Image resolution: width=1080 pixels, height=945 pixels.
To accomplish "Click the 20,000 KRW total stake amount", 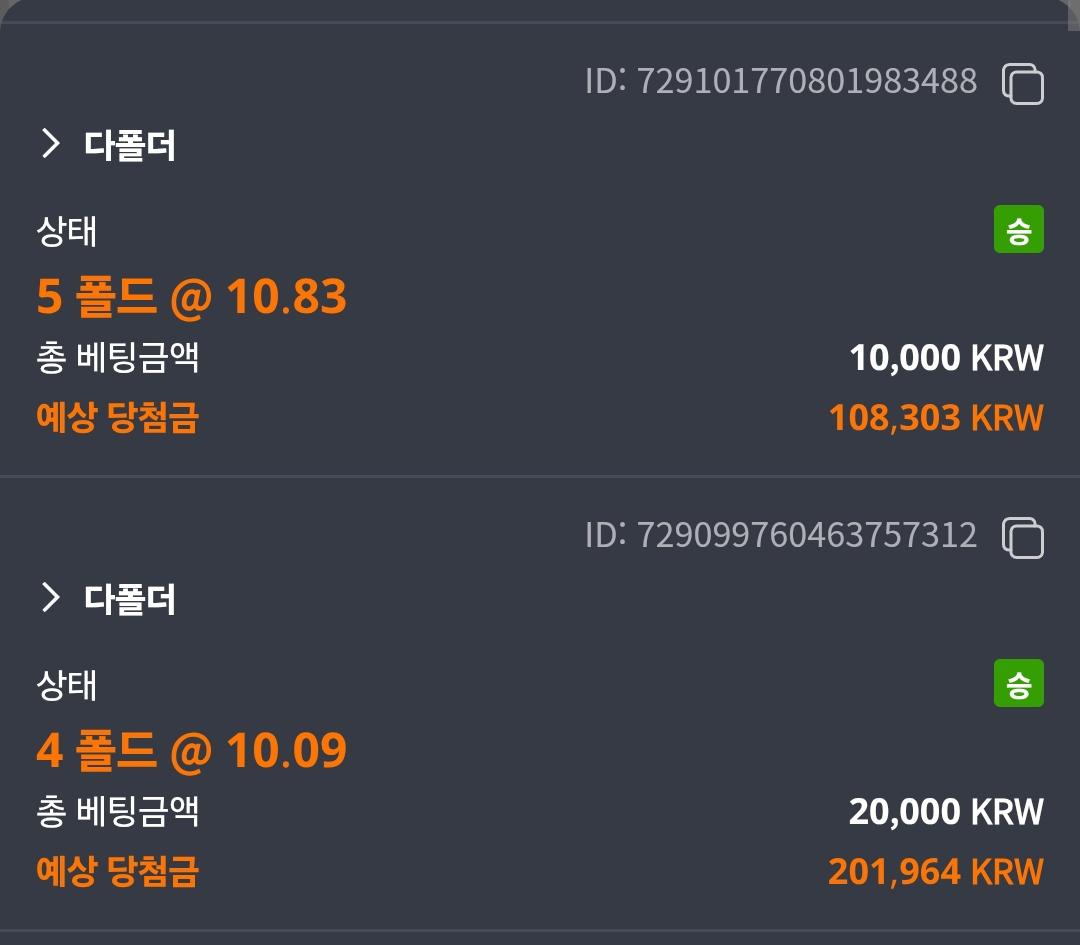I will pyautogui.click(x=946, y=812).
